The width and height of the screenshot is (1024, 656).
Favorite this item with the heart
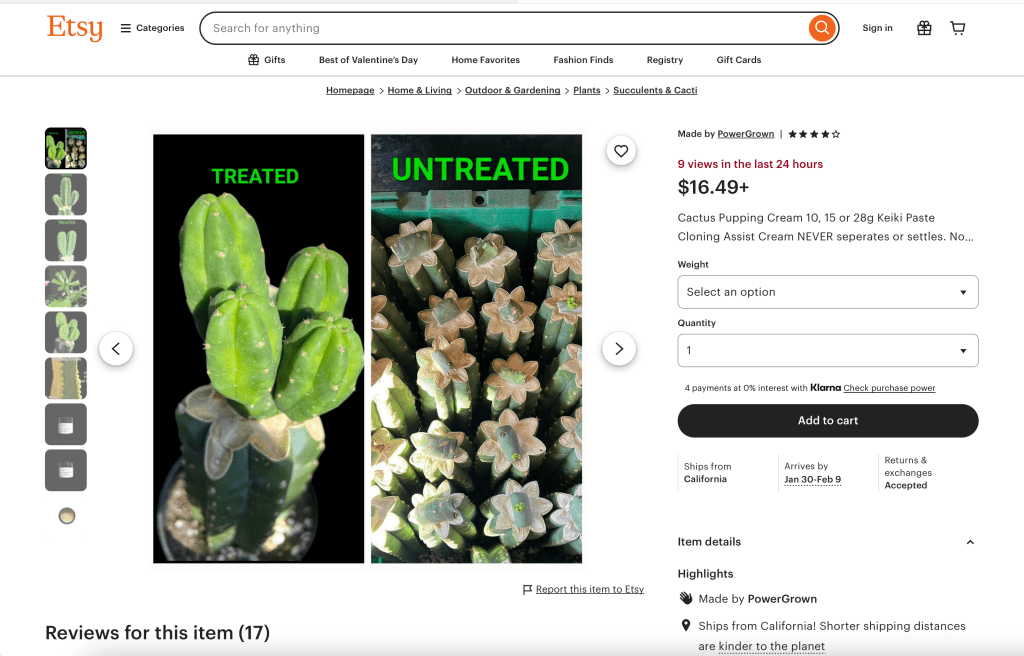(621, 151)
